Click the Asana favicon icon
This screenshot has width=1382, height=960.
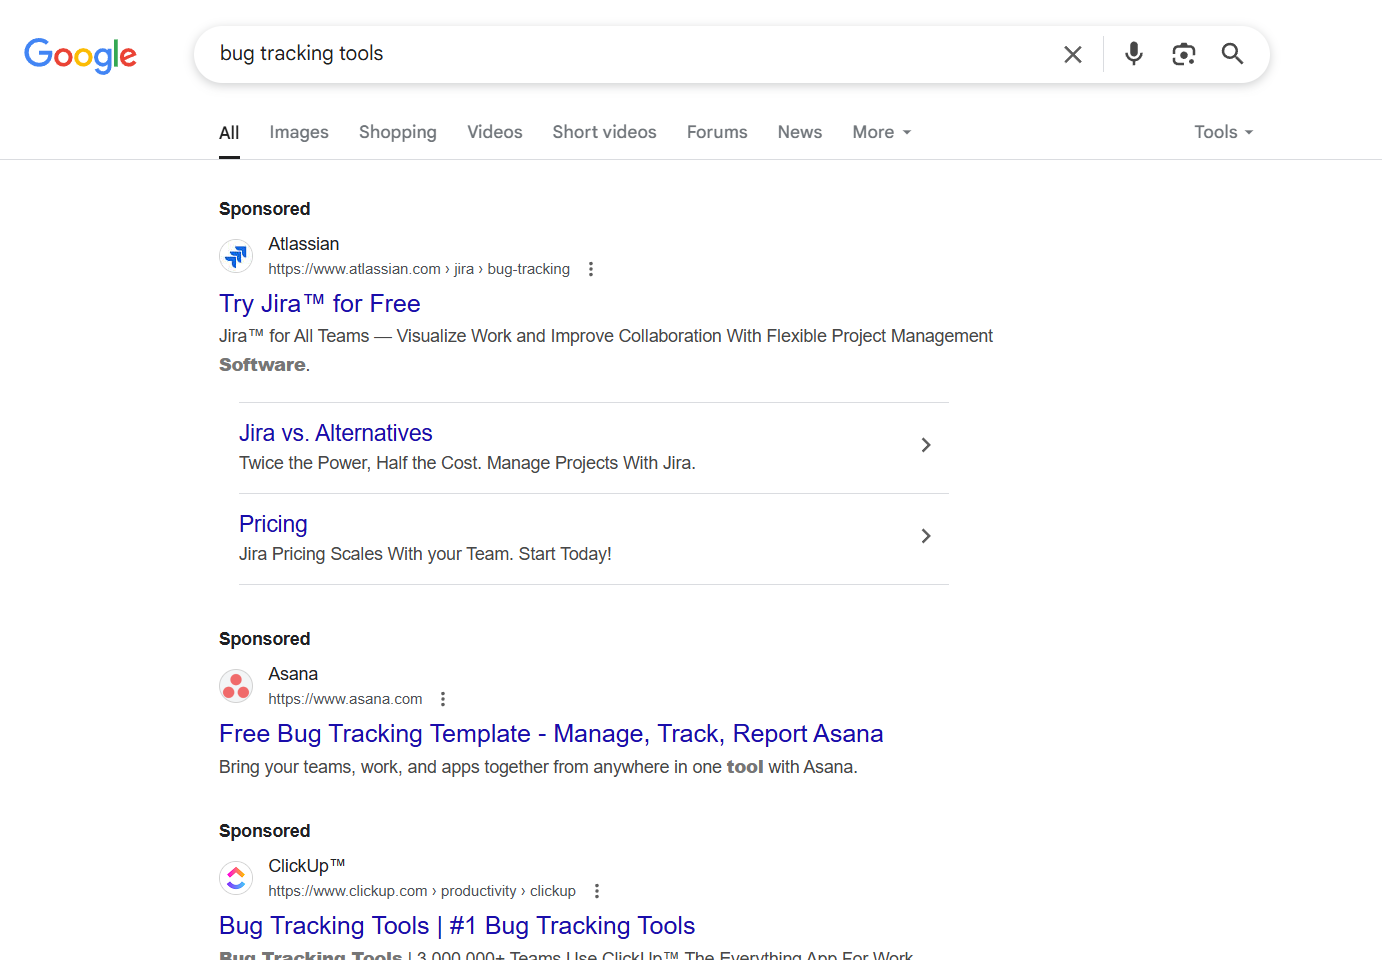236,686
